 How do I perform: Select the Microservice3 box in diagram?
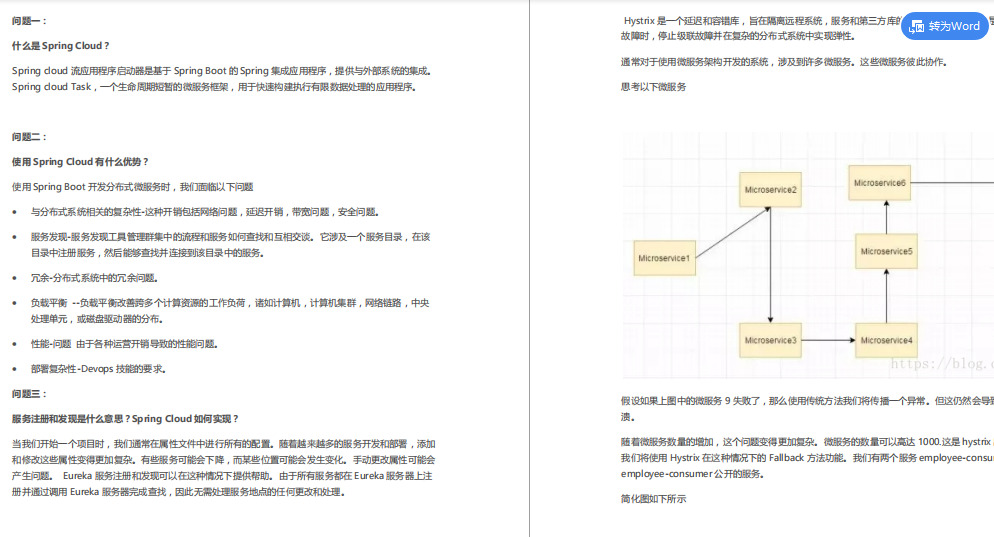(770, 340)
